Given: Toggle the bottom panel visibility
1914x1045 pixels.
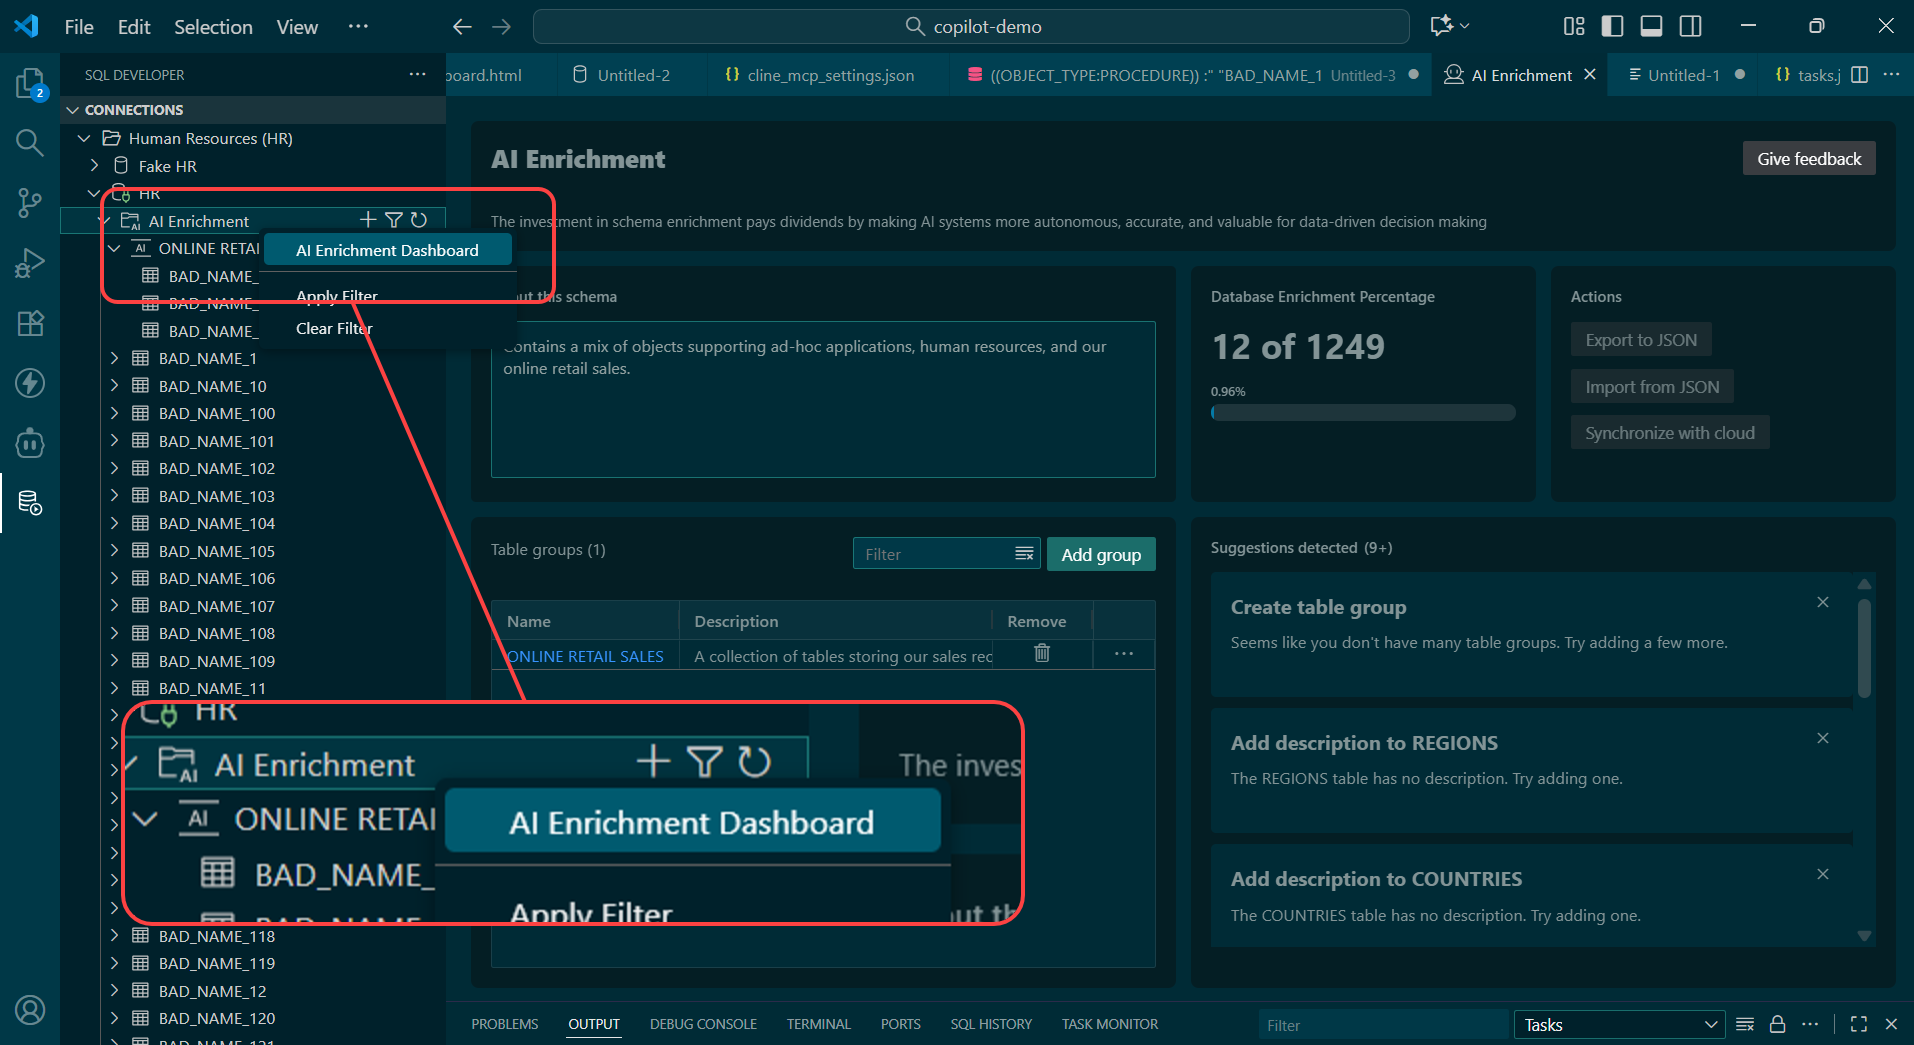Looking at the screenshot, I should click(1651, 26).
